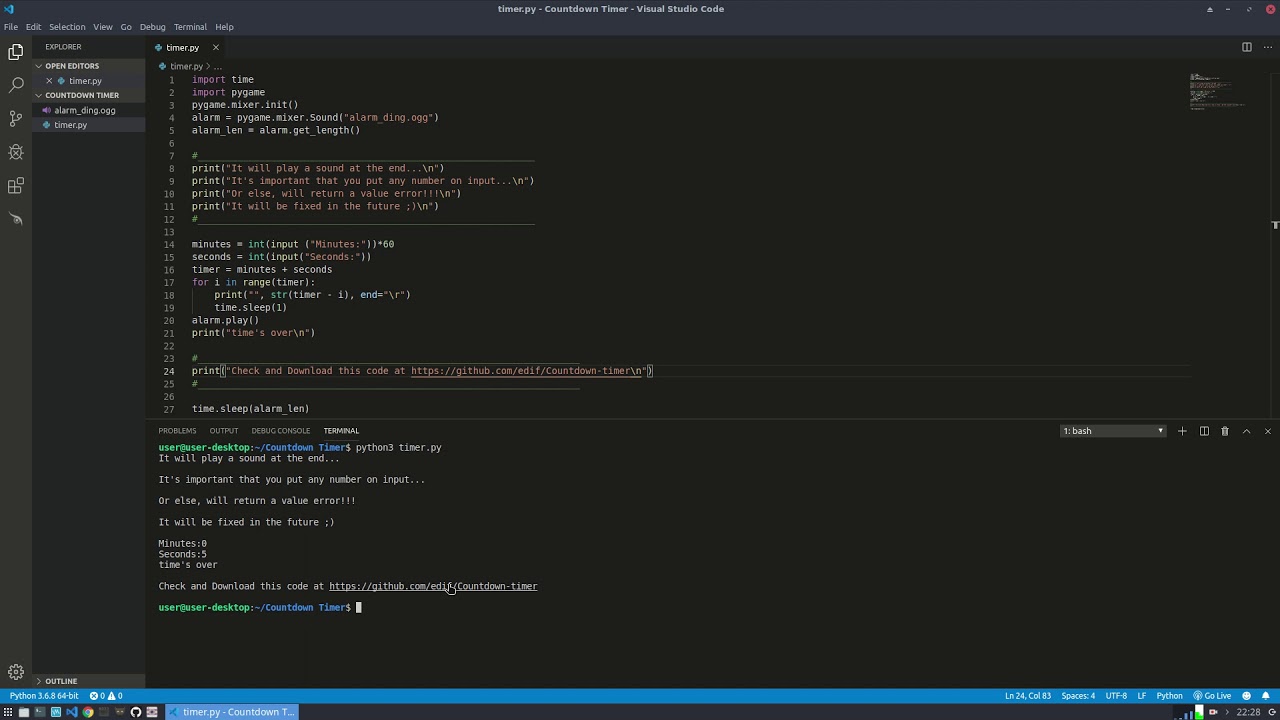Select the Terminal panel tab

tap(341, 431)
